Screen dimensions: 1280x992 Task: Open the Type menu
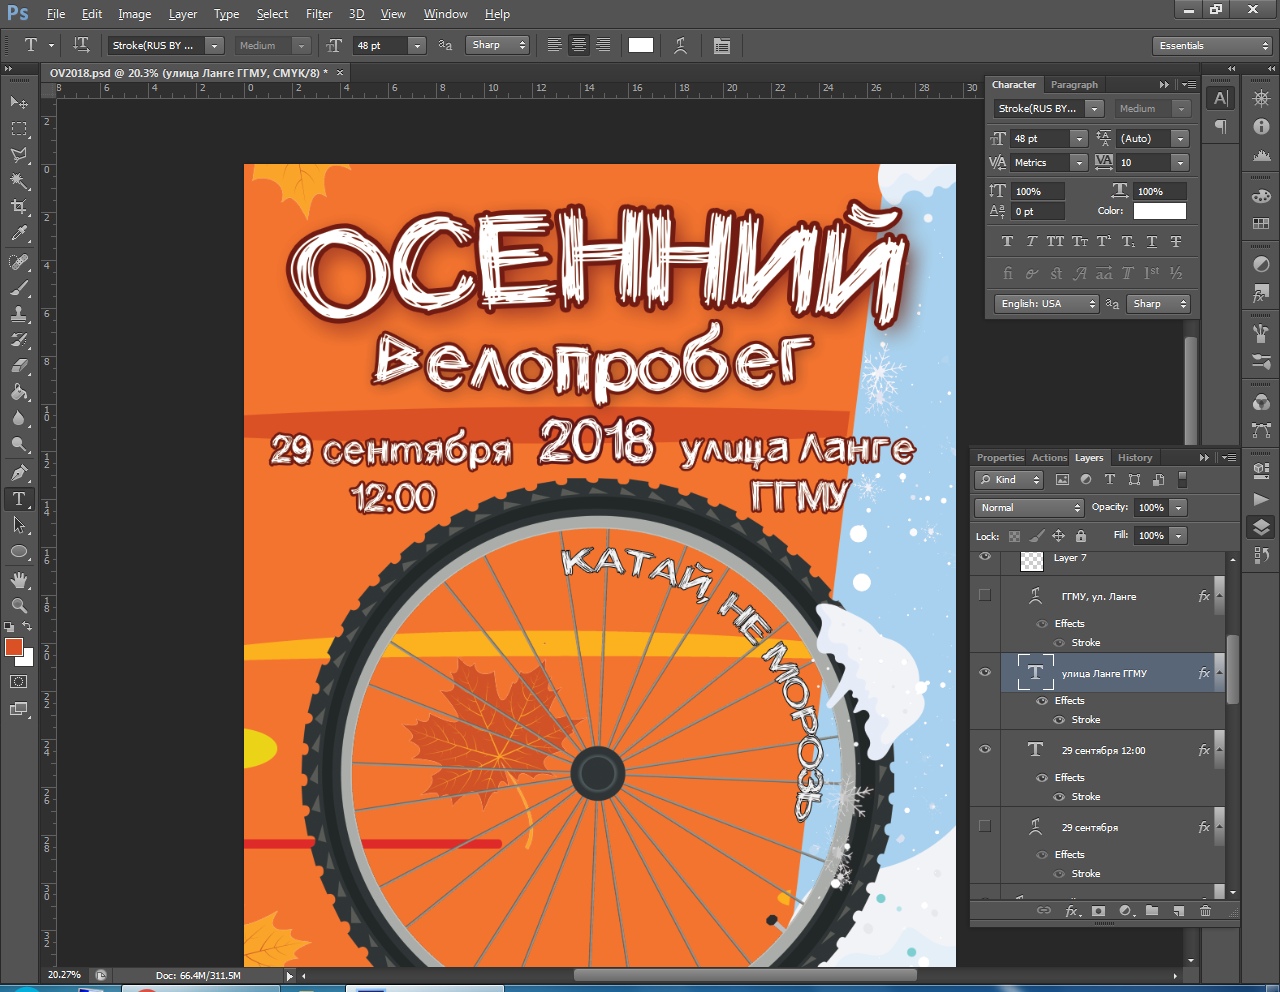[x=227, y=14]
